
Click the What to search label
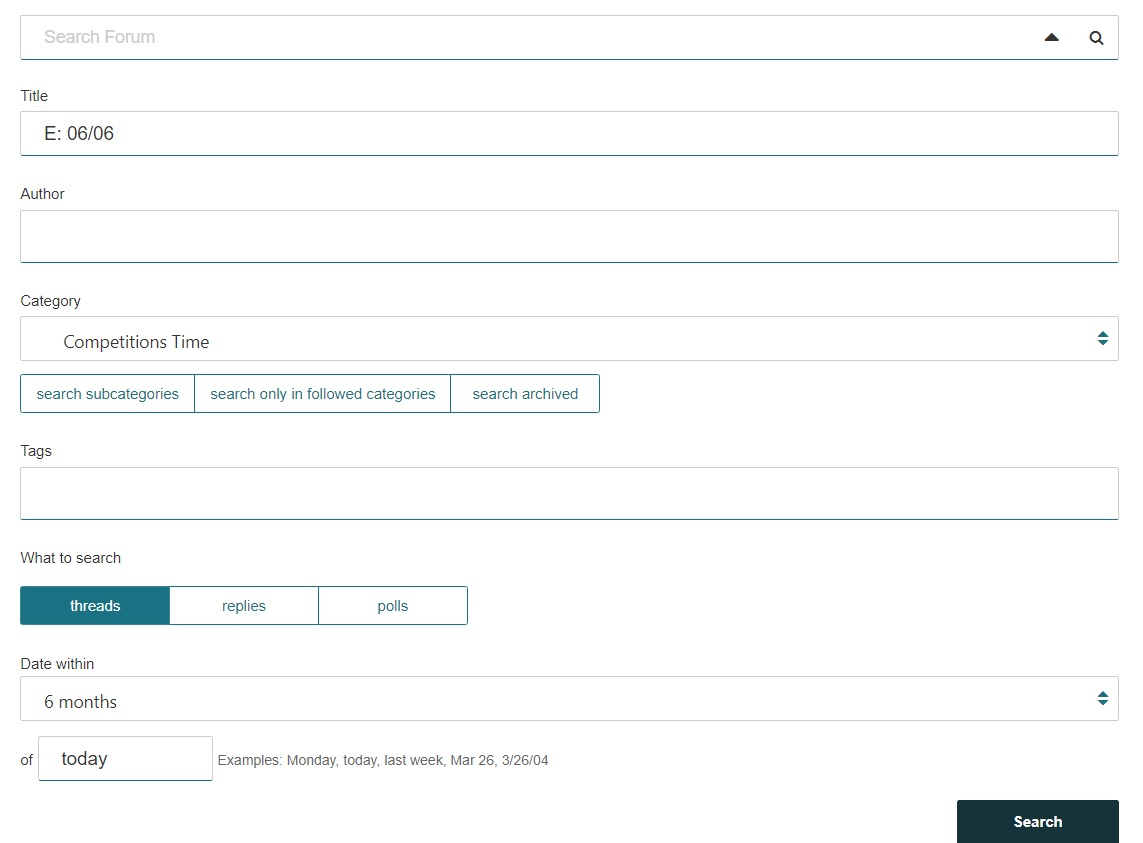tap(71, 558)
